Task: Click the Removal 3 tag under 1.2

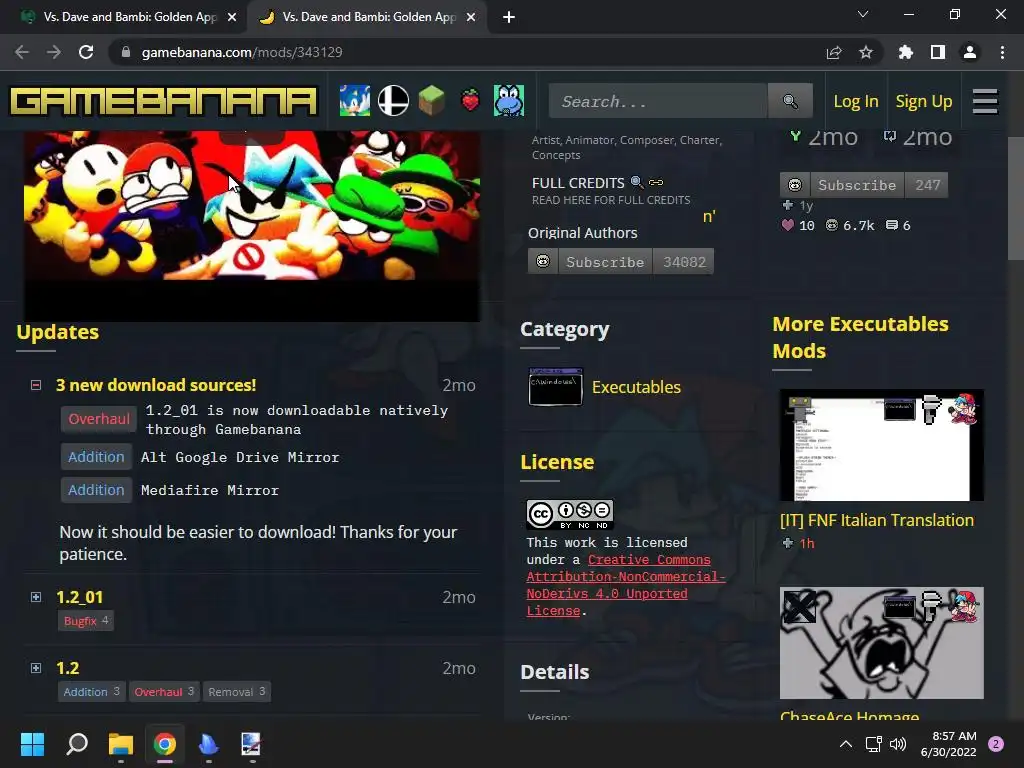Action: coord(236,692)
